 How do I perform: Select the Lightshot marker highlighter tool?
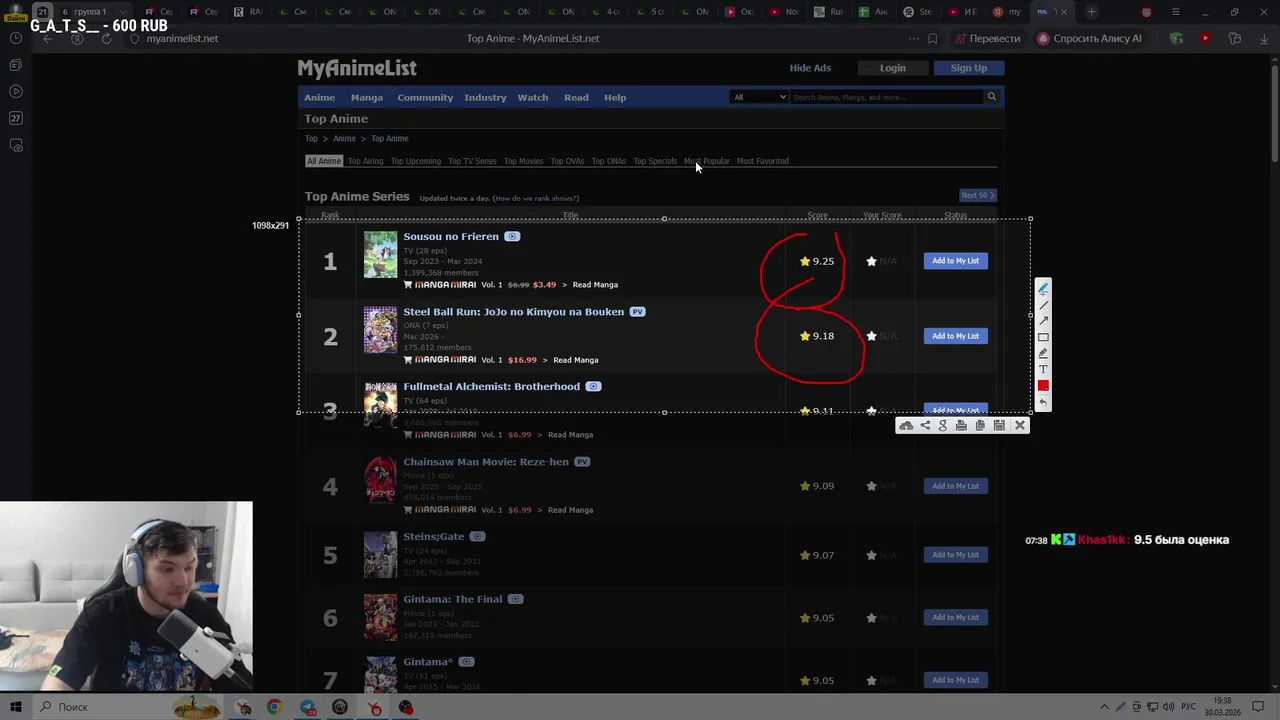click(x=1043, y=353)
